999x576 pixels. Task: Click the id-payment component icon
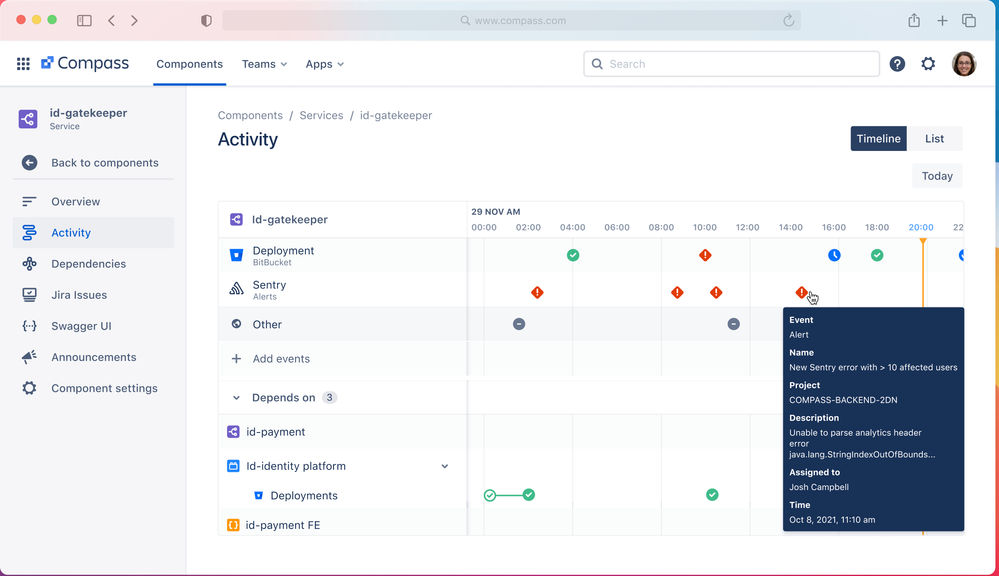(233, 432)
